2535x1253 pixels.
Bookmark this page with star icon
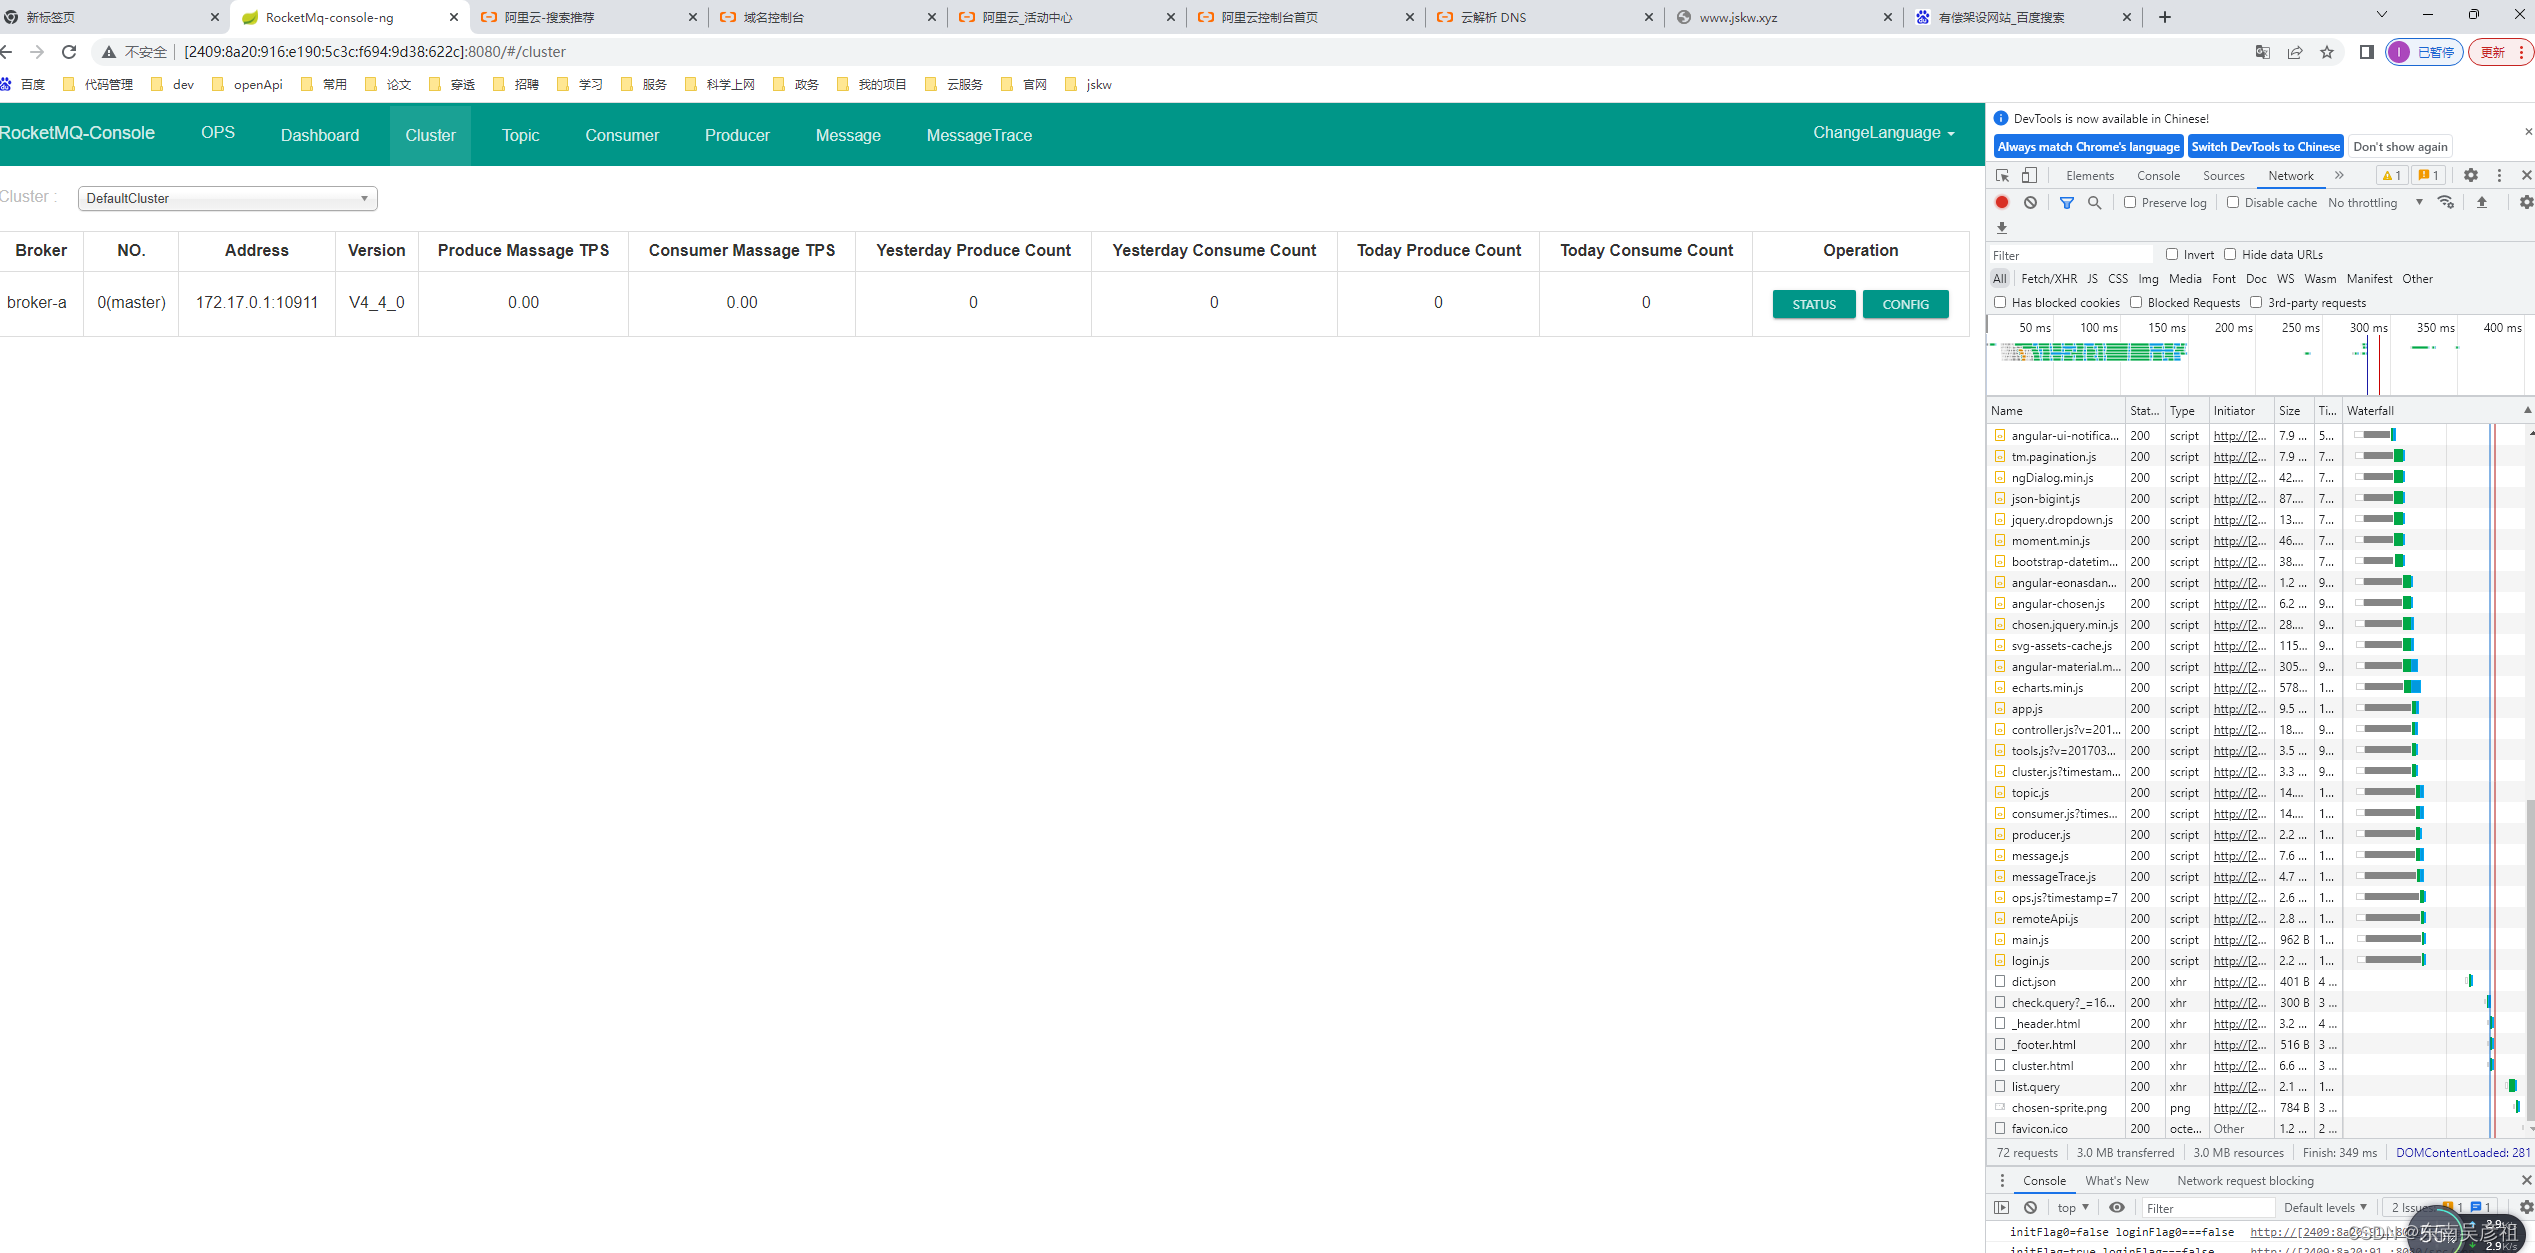point(2327,52)
